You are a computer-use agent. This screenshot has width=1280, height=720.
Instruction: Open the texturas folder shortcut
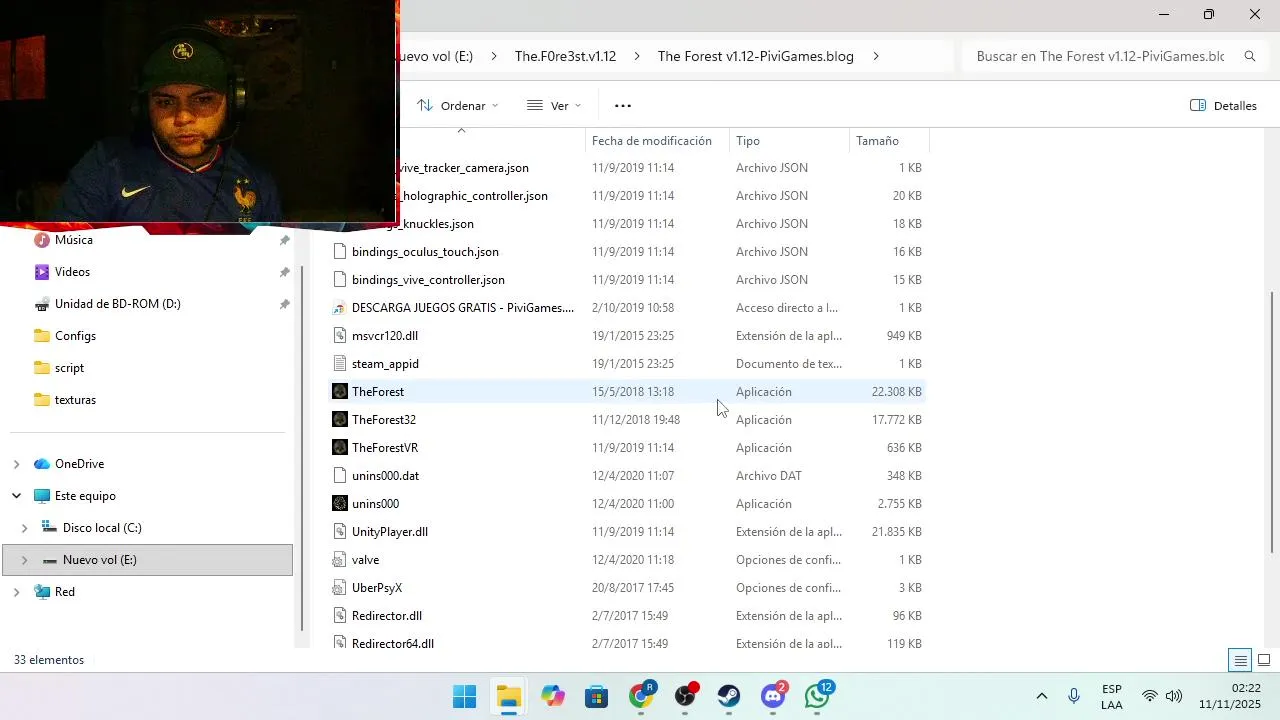tap(75, 400)
